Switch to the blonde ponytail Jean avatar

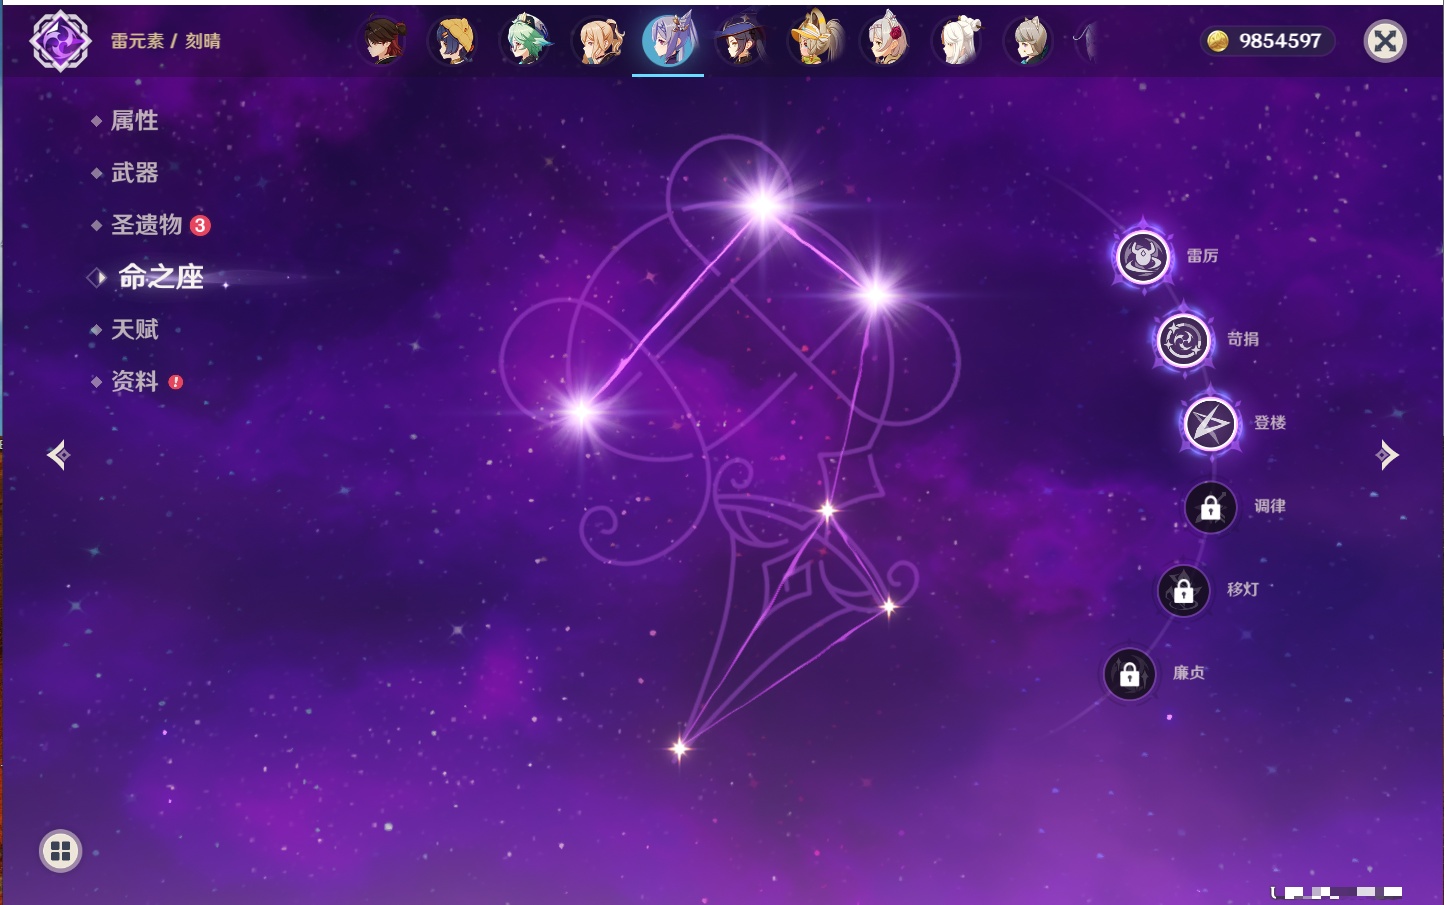click(x=598, y=41)
